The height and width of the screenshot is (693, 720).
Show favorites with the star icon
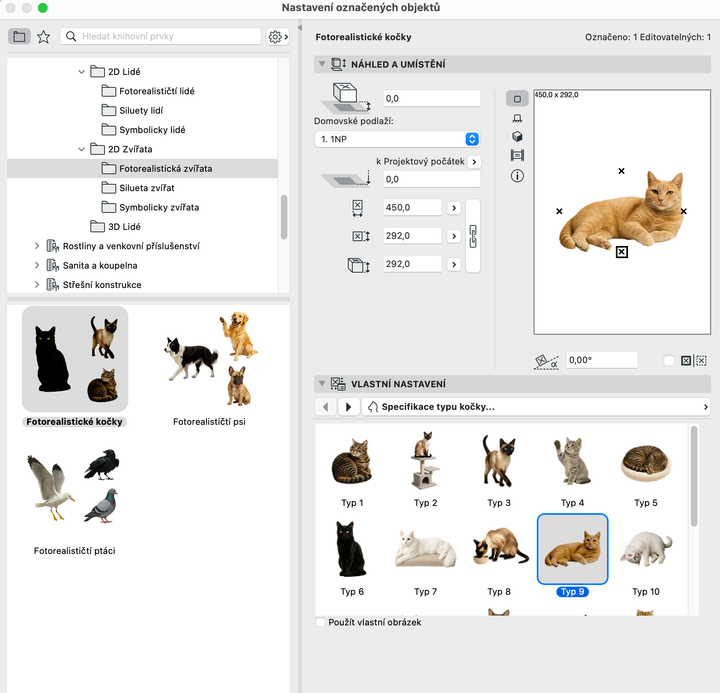pyautogui.click(x=44, y=36)
